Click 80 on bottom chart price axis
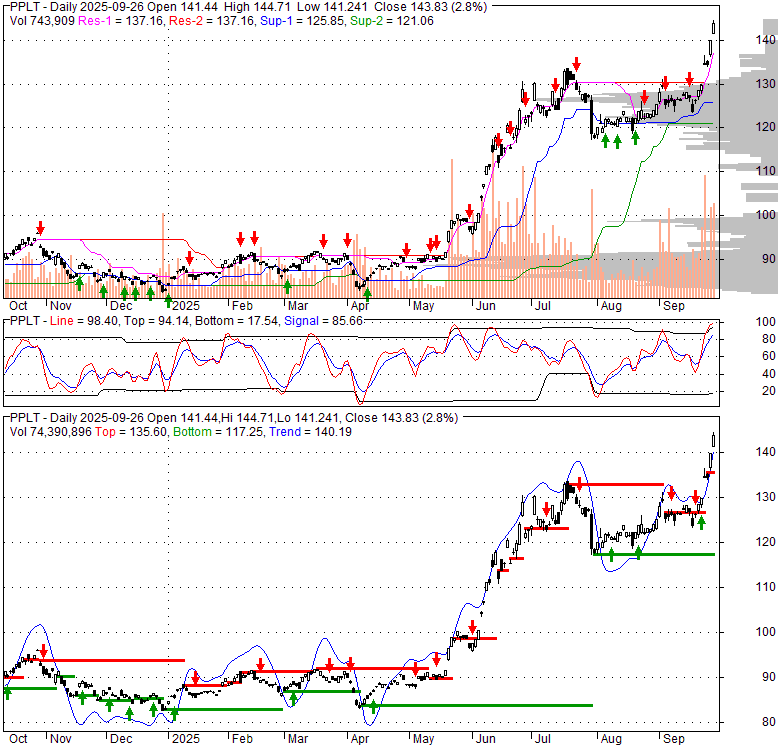Screen dimensions: 780x745 click(x=769, y=722)
